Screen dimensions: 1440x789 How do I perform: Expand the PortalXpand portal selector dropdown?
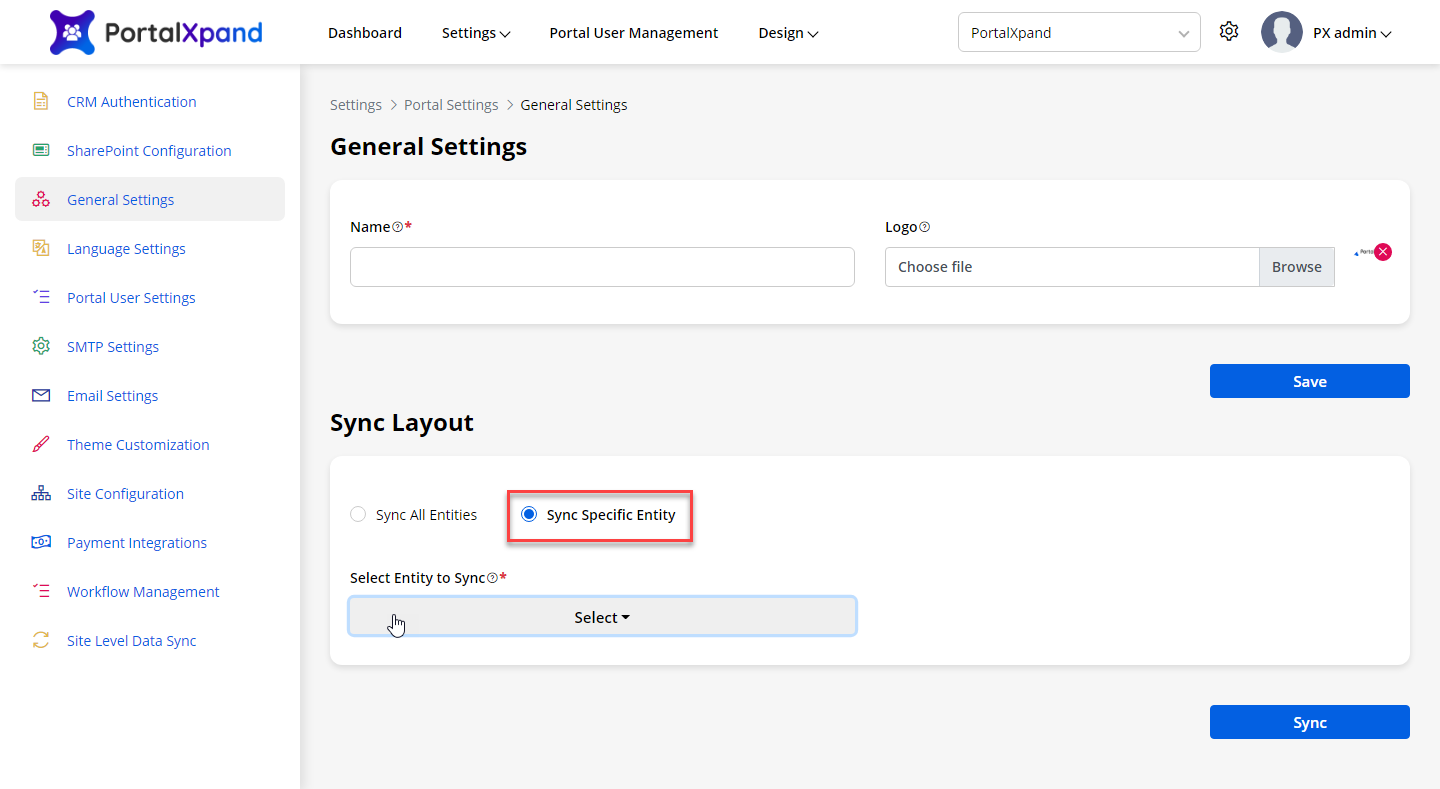coord(1078,33)
